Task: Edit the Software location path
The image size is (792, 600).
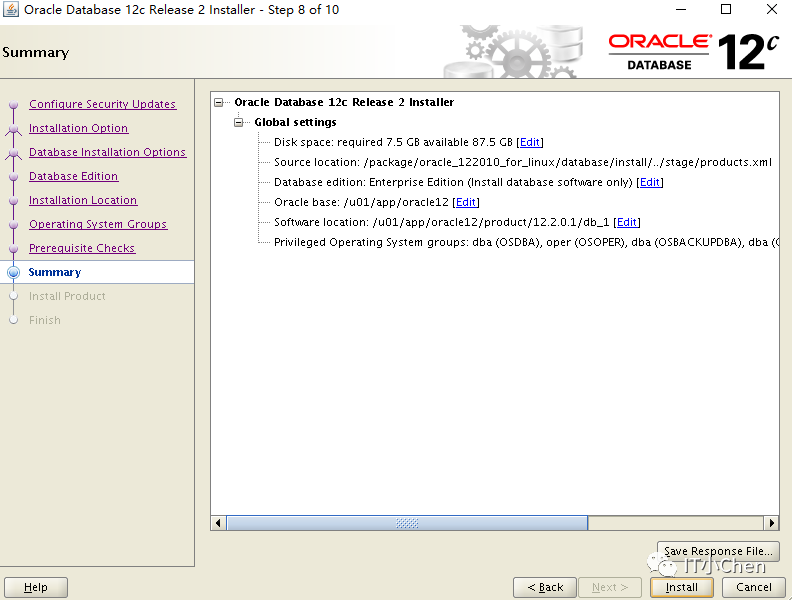Action: click(x=627, y=222)
